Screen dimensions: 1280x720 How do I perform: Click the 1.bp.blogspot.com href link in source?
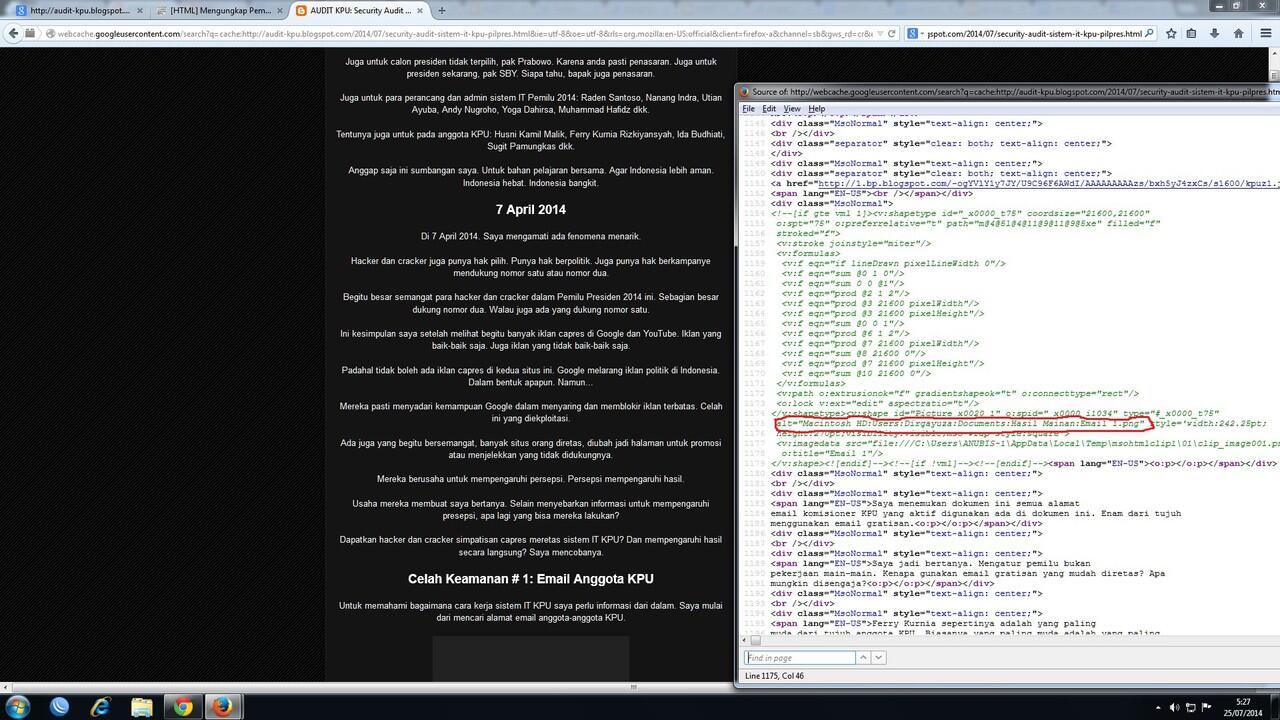pos(1047,184)
